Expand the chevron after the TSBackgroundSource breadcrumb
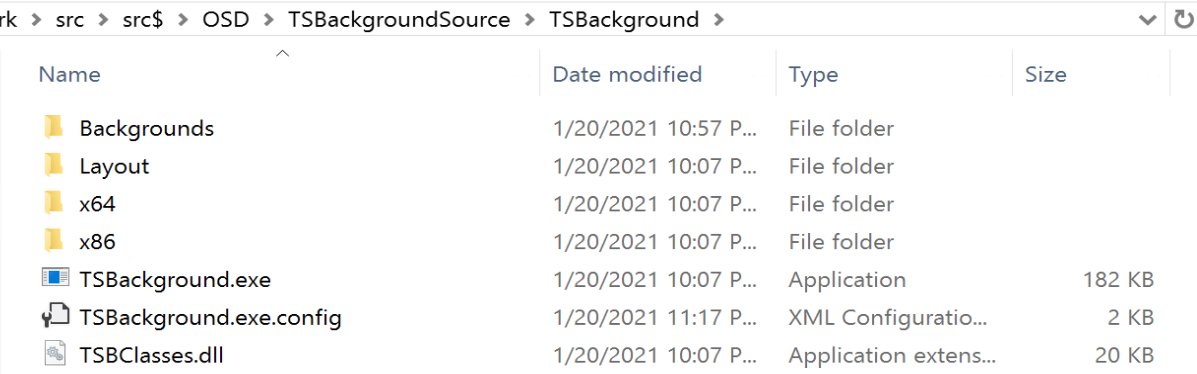Screen dimensions: 1197x374 [529, 21]
